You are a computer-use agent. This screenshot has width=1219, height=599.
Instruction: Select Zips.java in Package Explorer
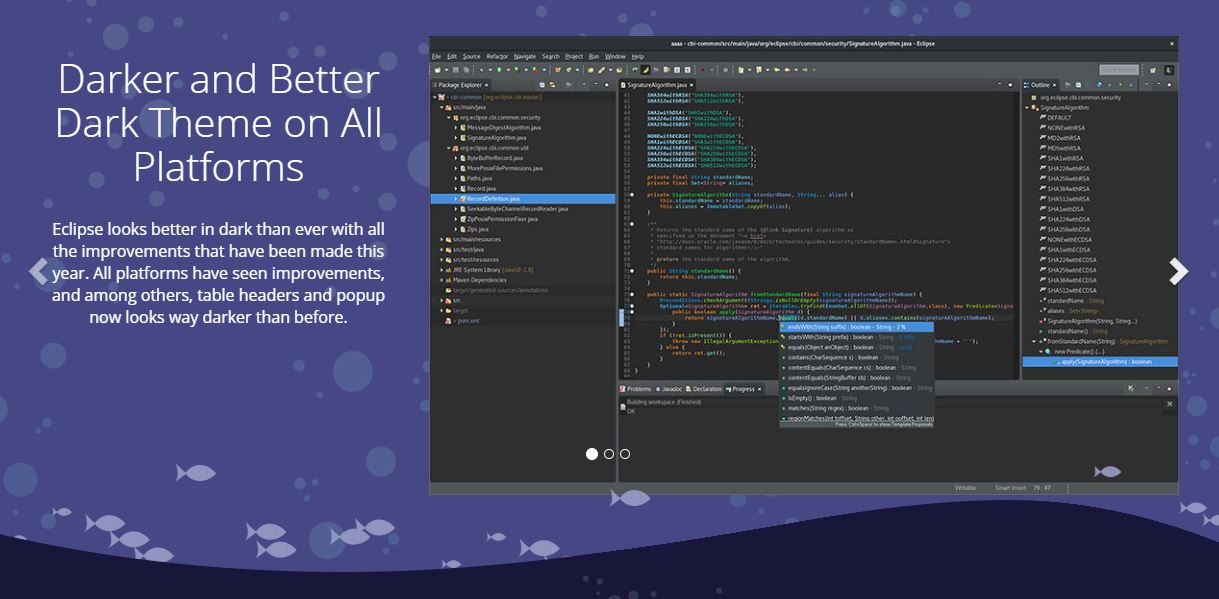(x=477, y=229)
